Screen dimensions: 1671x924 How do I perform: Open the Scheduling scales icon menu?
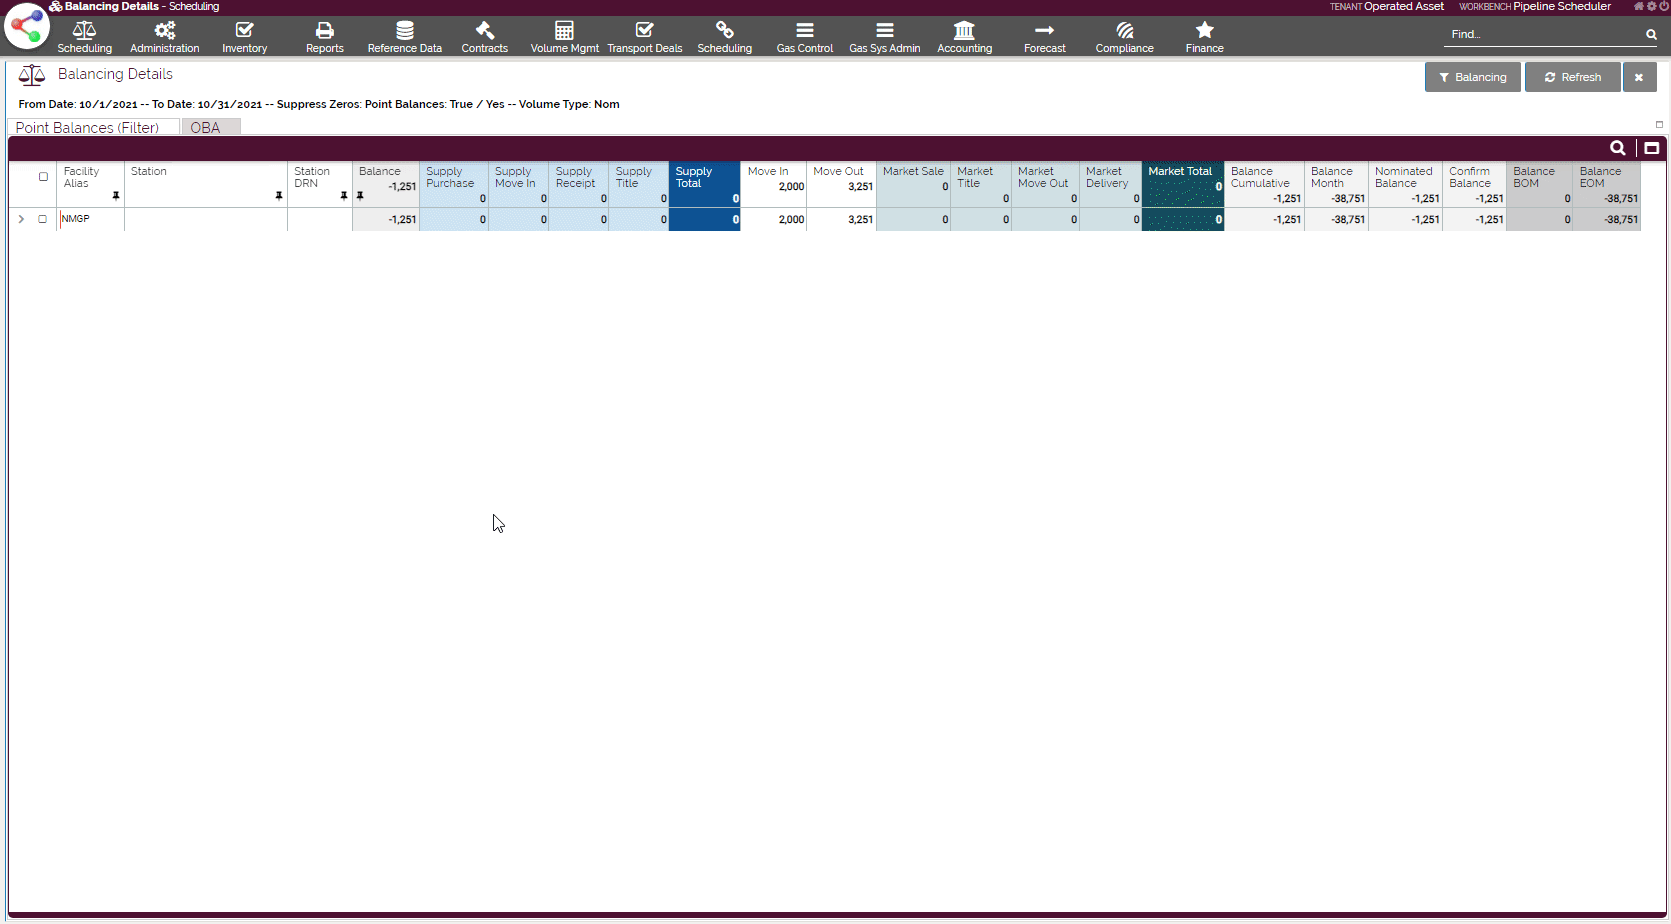(x=84, y=31)
